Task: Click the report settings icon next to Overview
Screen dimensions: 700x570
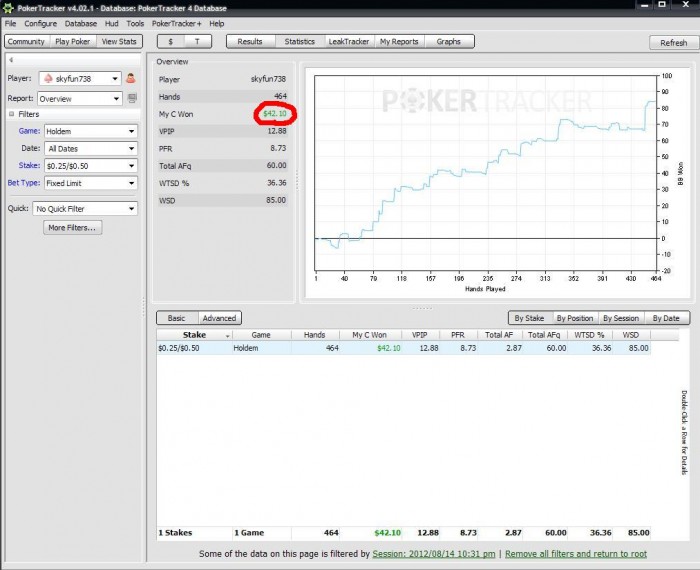Action: 132,98
